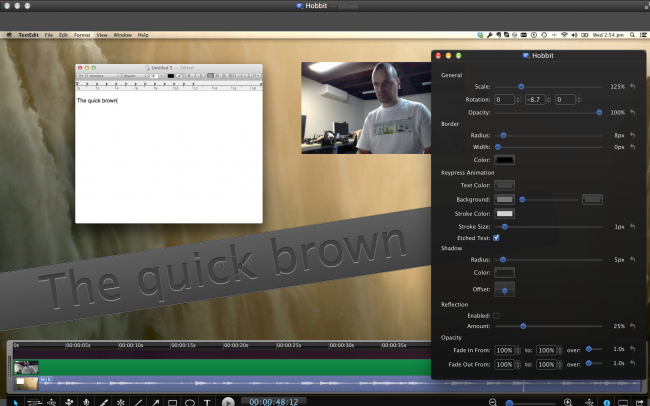This screenshot has height=406, width=650.
Task: Click the microphone icon in bottom toolbar
Action: point(87,401)
